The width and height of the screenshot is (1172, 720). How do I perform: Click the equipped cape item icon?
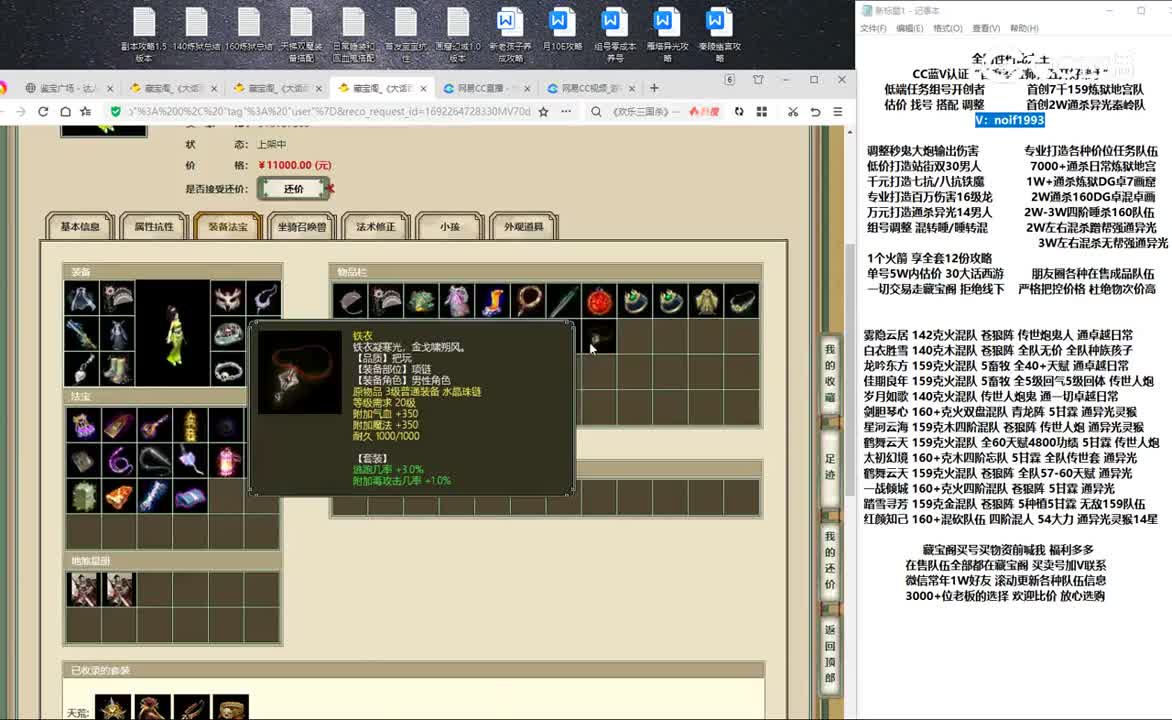[x=81, y=298]
